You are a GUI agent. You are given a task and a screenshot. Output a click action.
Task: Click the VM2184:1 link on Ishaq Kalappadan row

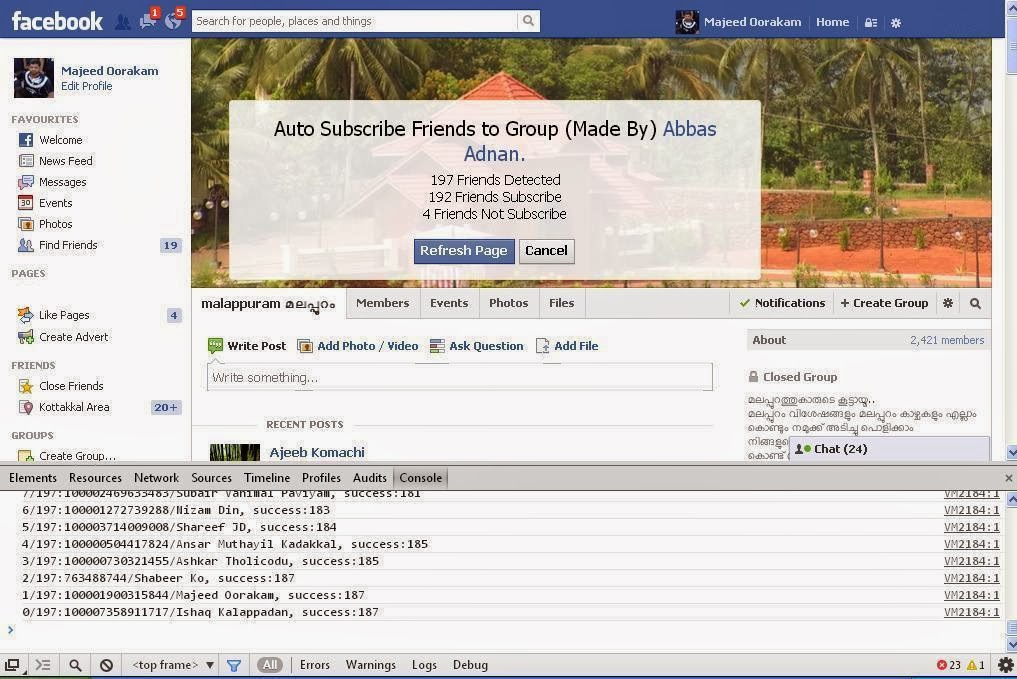pyautogui.click(x=972, y=612)
